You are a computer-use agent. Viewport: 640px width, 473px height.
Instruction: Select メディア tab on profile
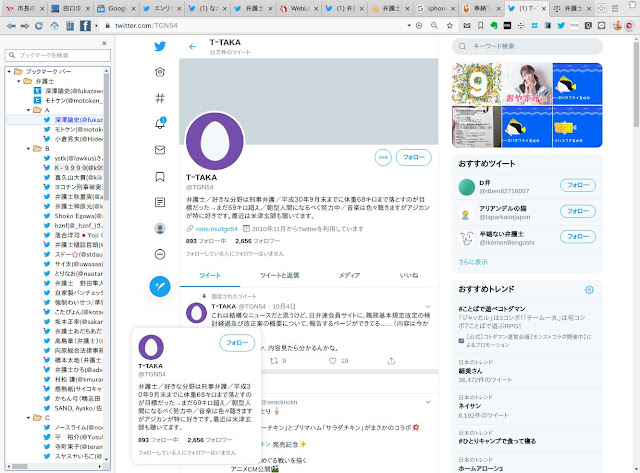349,275
